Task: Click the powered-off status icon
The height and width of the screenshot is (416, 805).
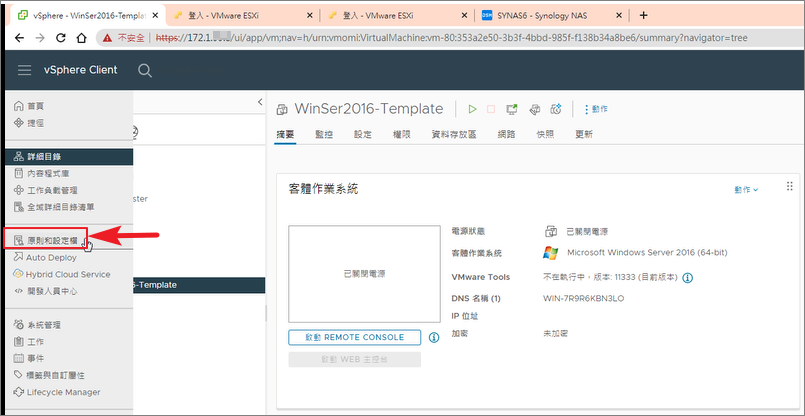Action: (551, 232)
